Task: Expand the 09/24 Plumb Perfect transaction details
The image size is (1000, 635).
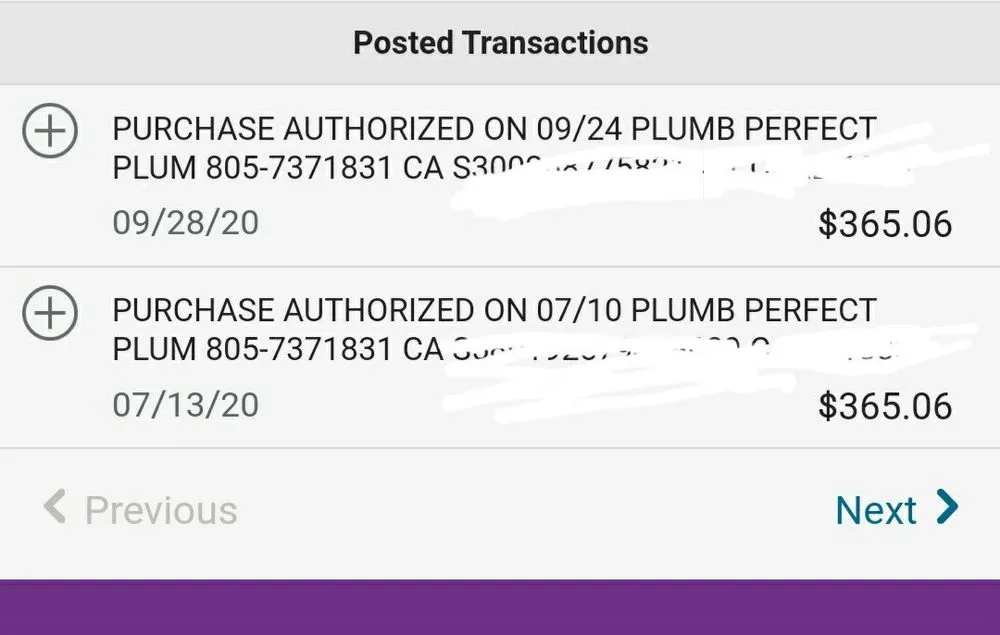Action: coord(49,131)
